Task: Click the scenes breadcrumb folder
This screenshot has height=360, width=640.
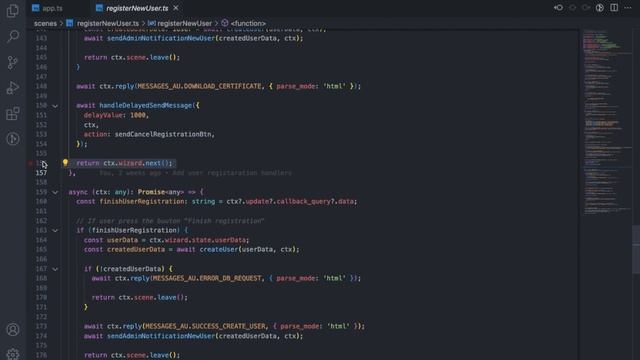Action: (45, 23)
